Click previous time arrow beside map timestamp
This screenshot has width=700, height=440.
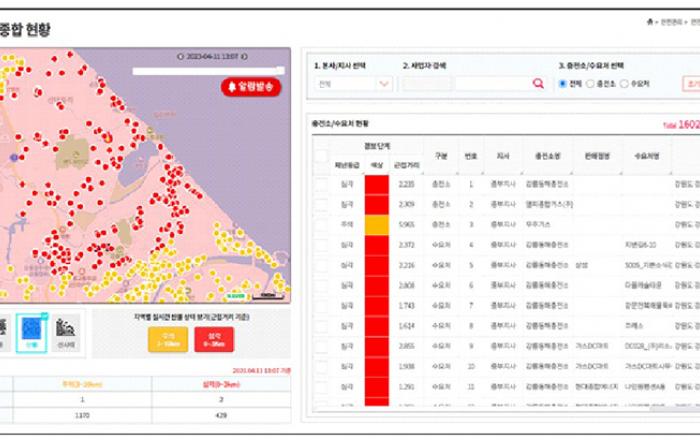click(x=180, y=57)
